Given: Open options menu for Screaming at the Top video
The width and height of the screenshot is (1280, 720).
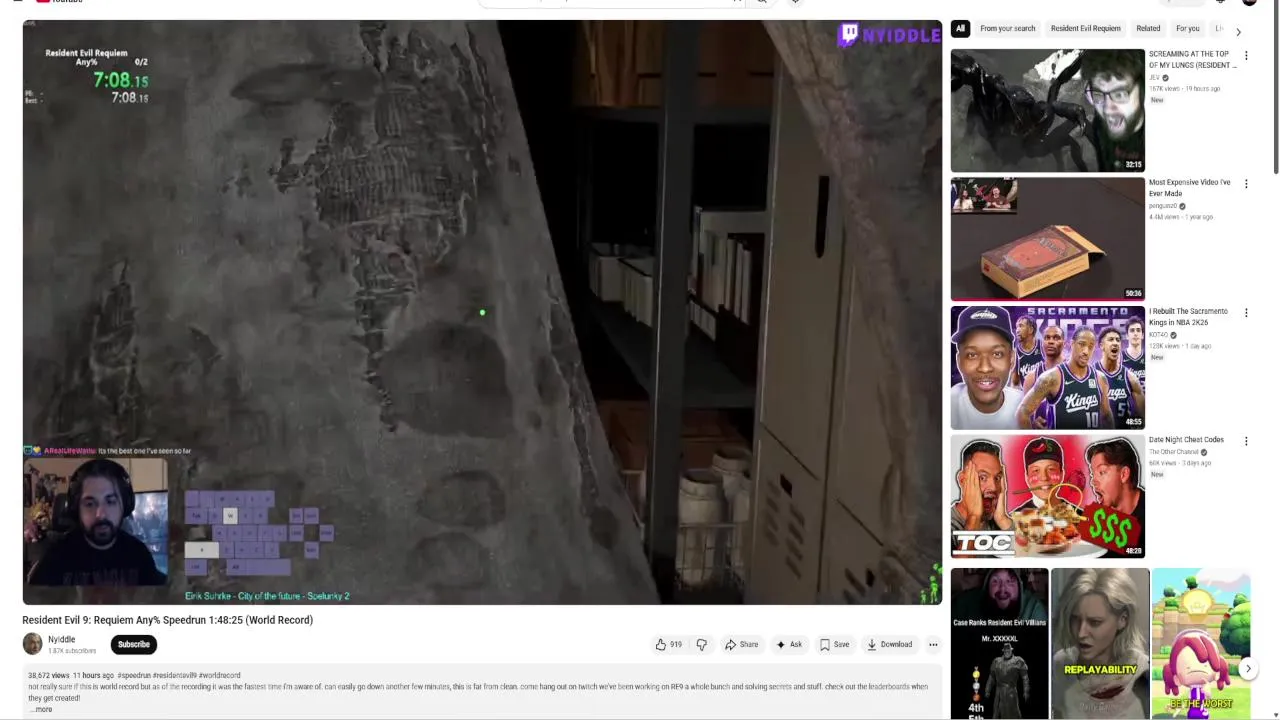Looking at the screenshot, I should tap(1246, 56).
